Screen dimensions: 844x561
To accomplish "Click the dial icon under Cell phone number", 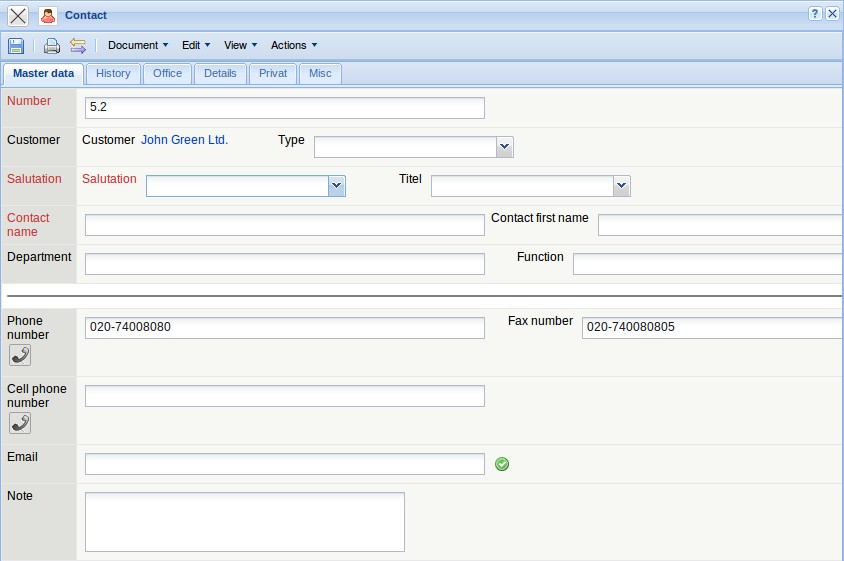I will click(19, 423).
